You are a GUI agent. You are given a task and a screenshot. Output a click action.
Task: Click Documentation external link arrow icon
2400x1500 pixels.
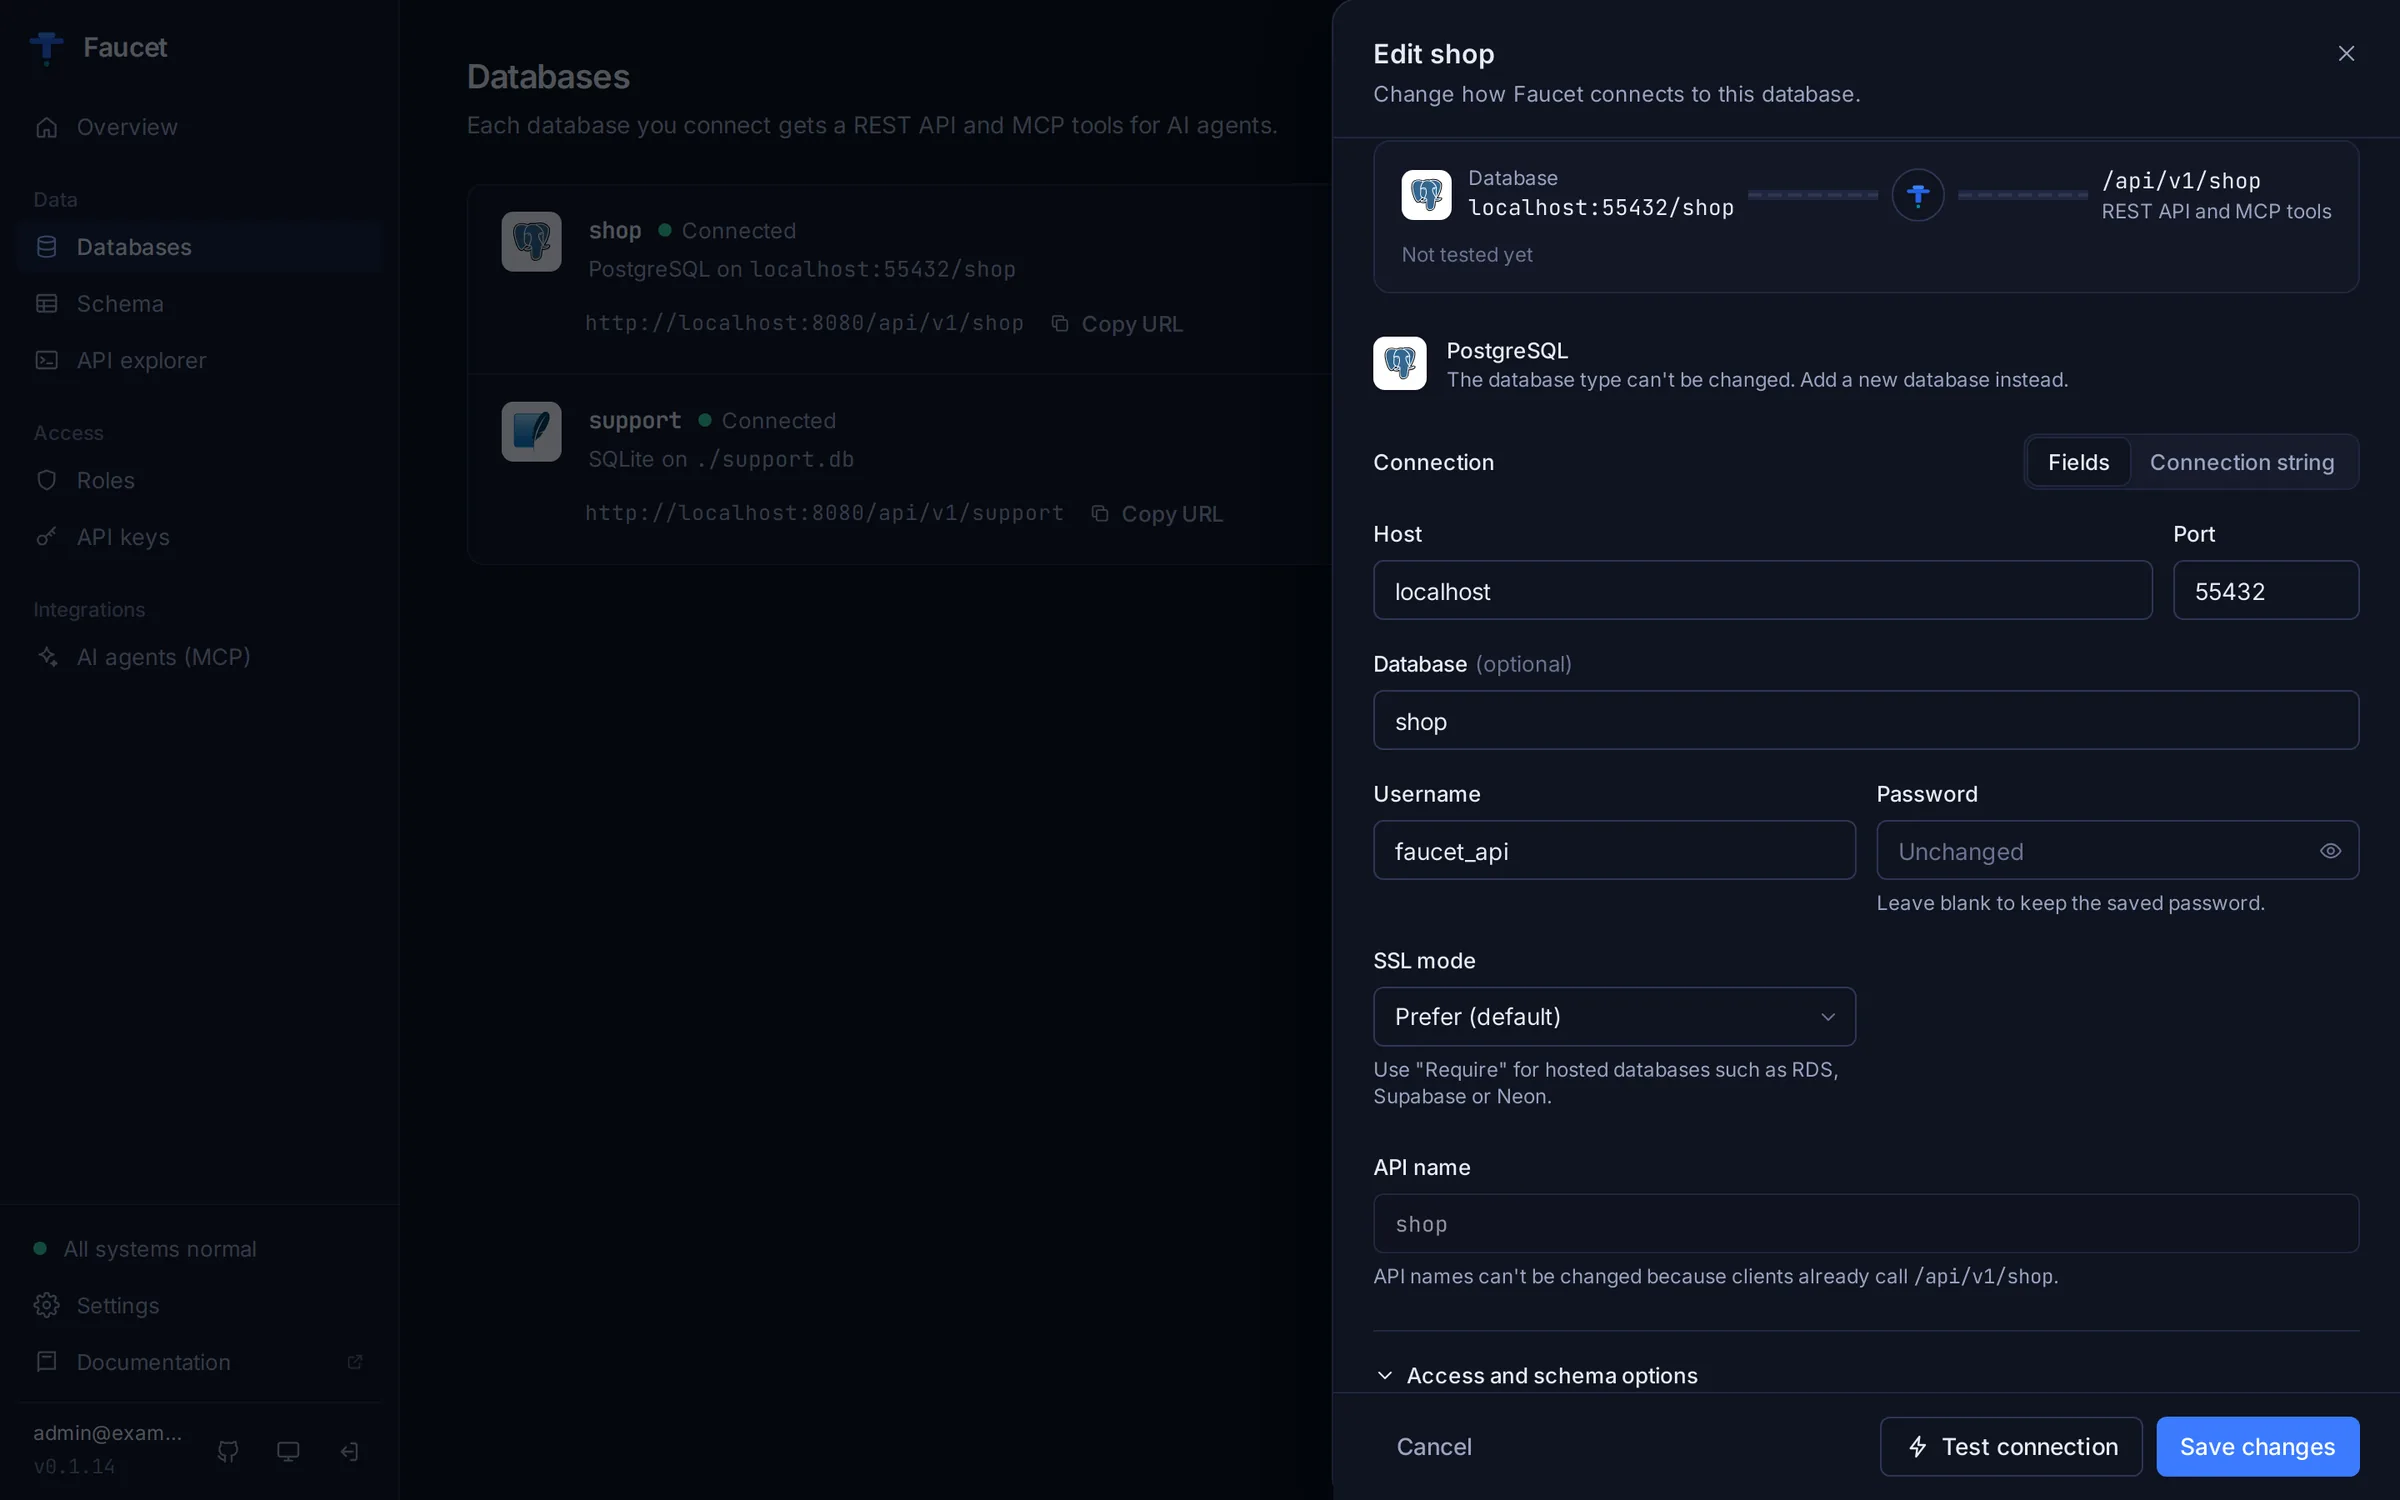(x=354, y=1362)
